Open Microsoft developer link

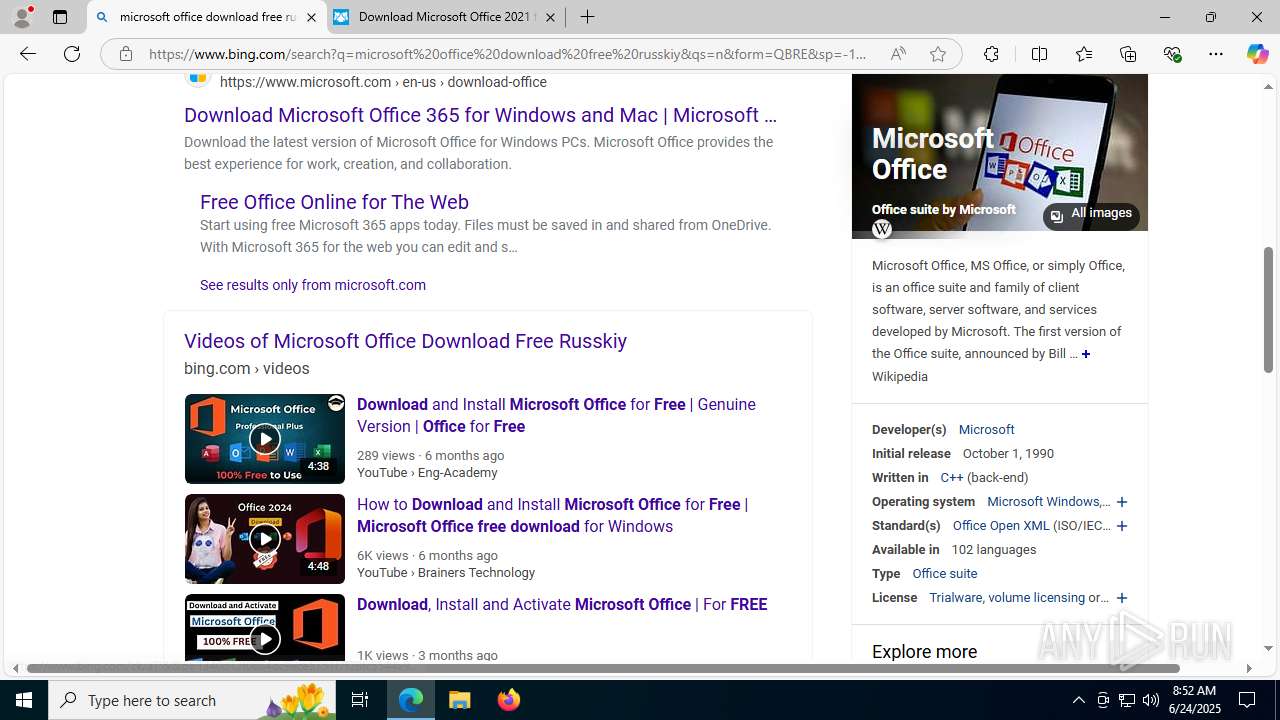tap(986, 430)
